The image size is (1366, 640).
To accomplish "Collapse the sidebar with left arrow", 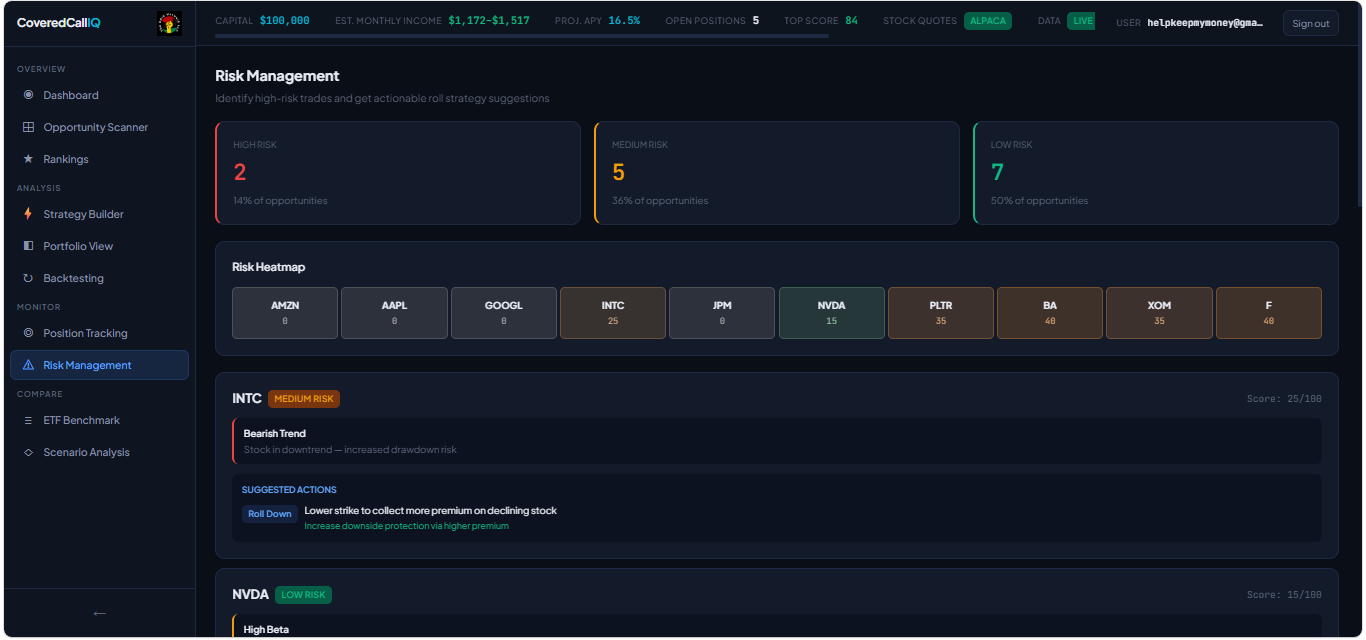I will 99,613.
